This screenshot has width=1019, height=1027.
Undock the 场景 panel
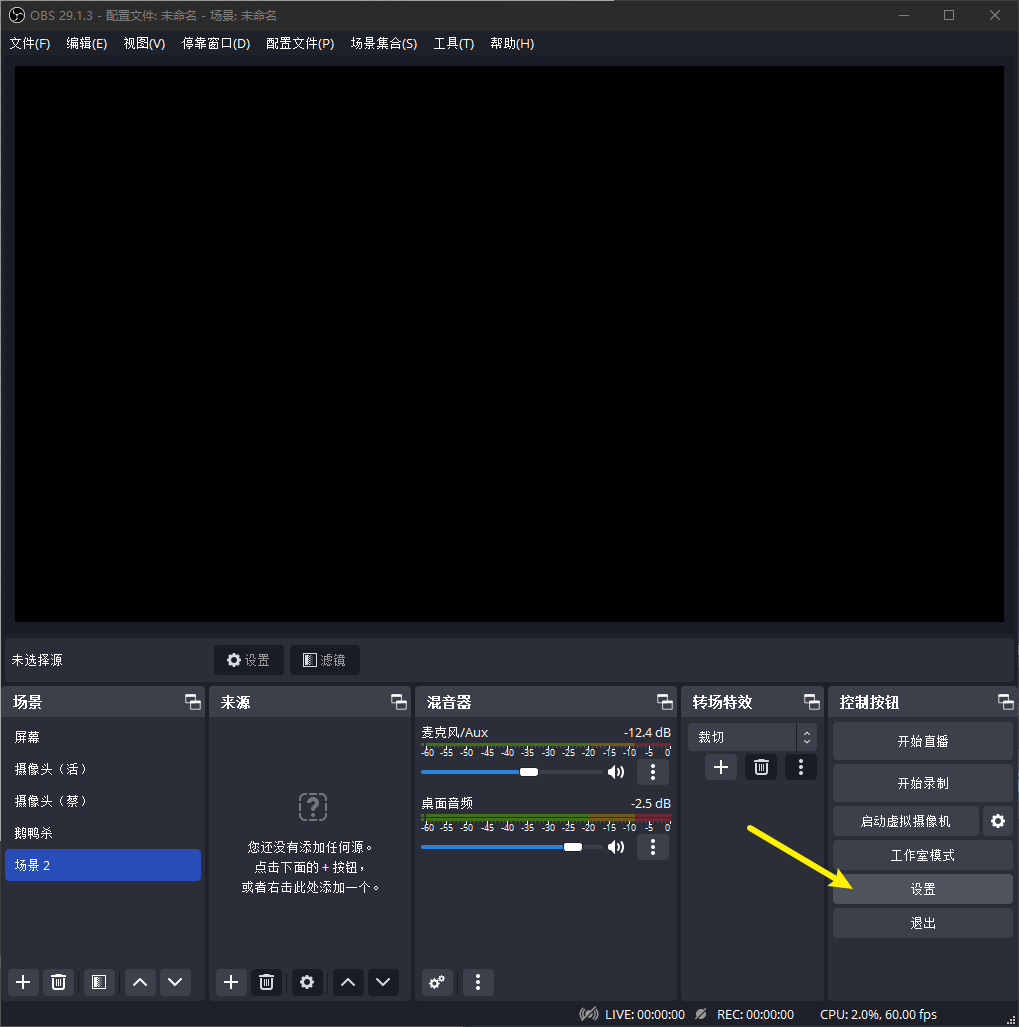(x=193, y=702)
